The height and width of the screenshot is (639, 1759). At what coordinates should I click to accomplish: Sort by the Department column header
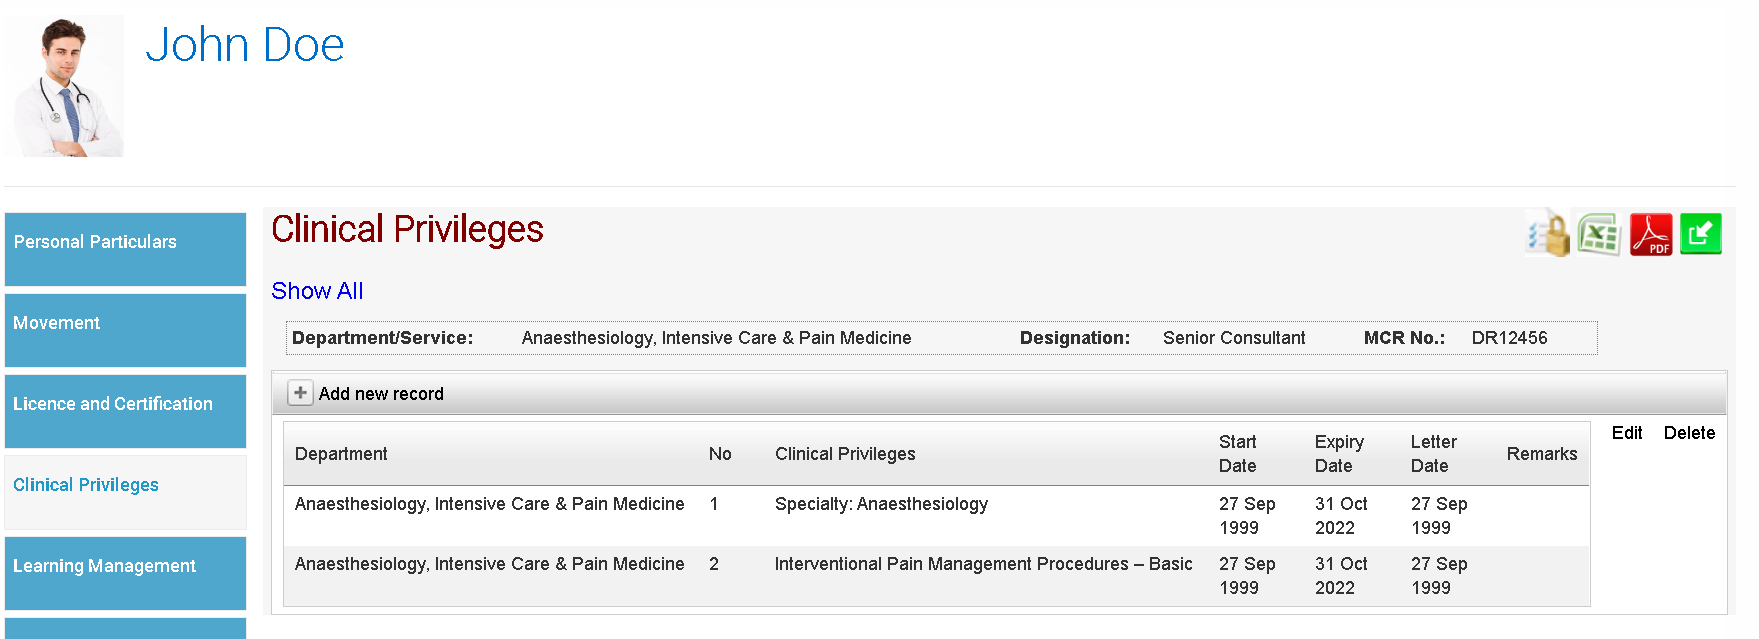tap(341, 454)
